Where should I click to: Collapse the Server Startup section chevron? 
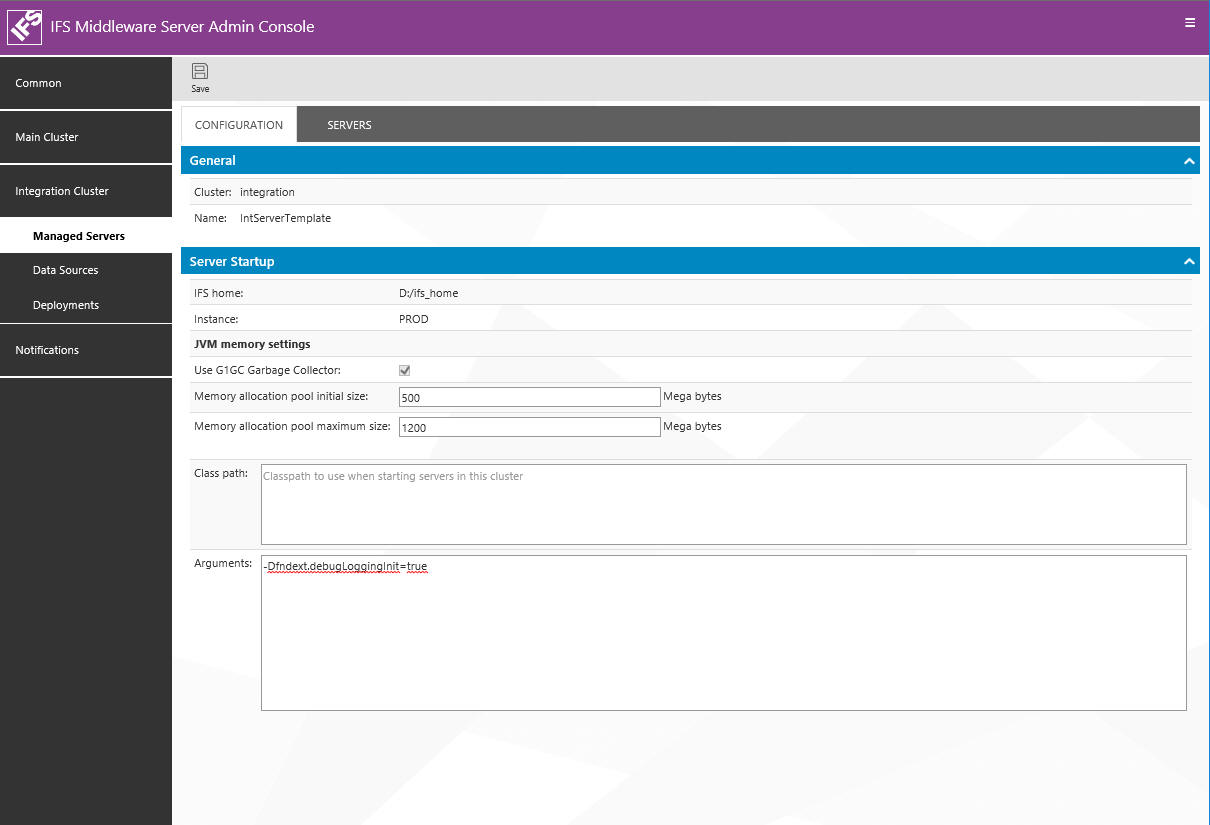[x=1189, y=262]
